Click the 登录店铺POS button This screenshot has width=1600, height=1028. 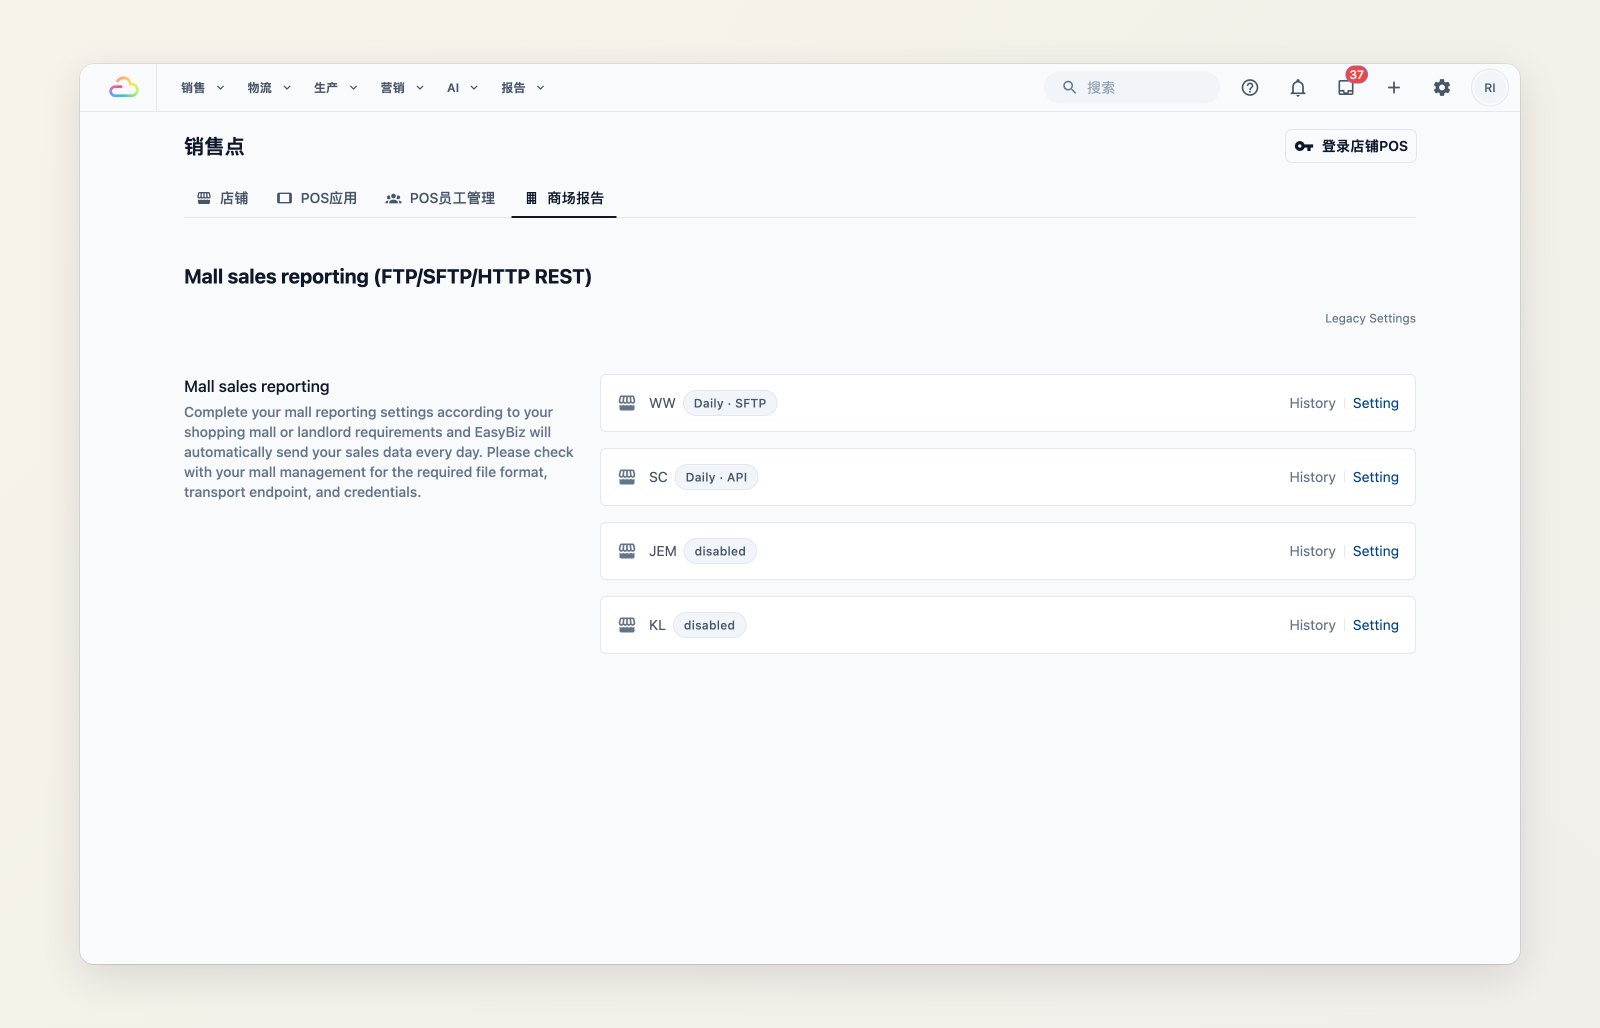tap(1351, 146)
